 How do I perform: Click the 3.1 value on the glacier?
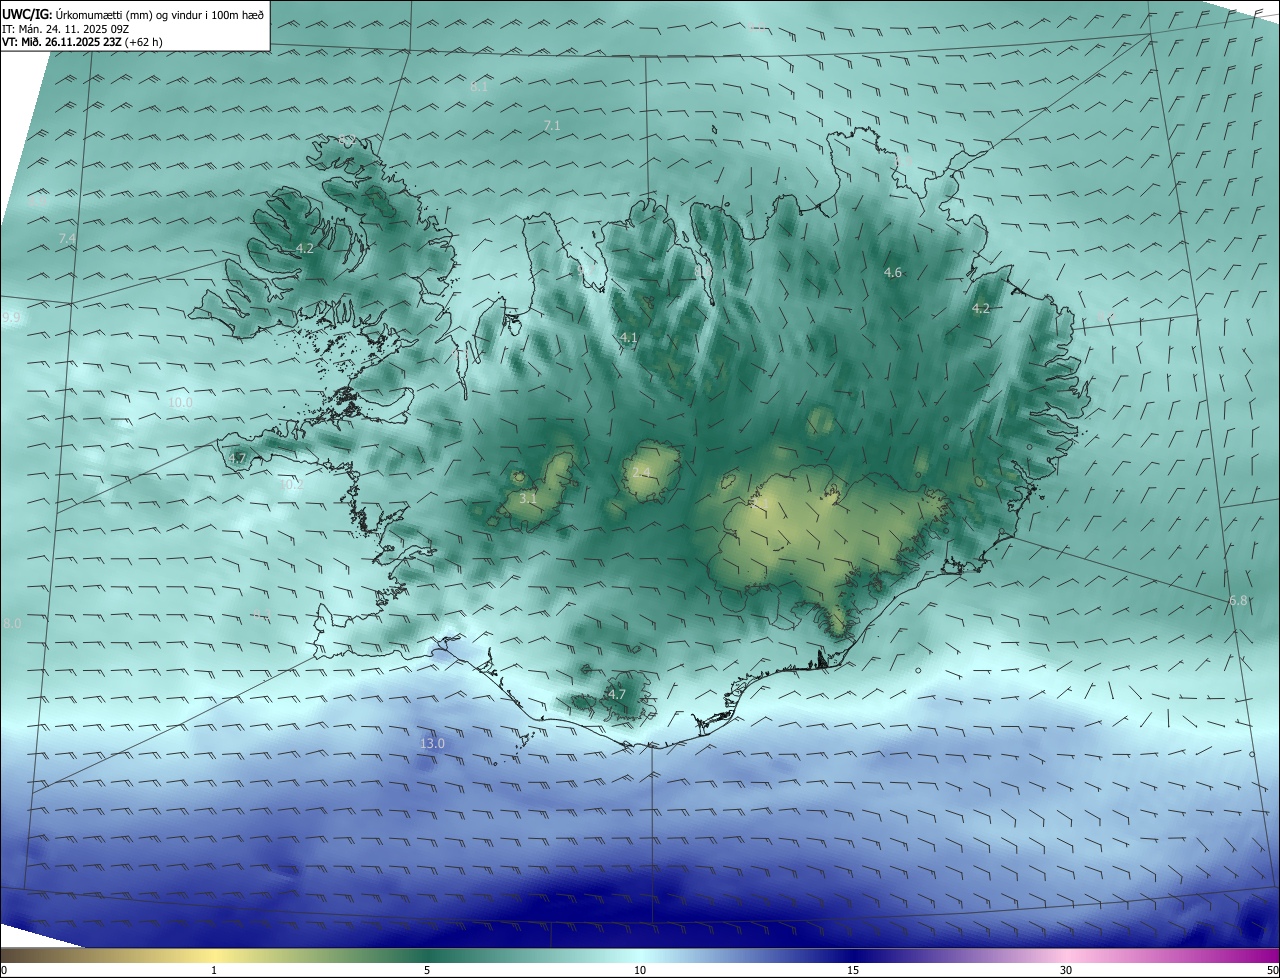coord(528,497)
